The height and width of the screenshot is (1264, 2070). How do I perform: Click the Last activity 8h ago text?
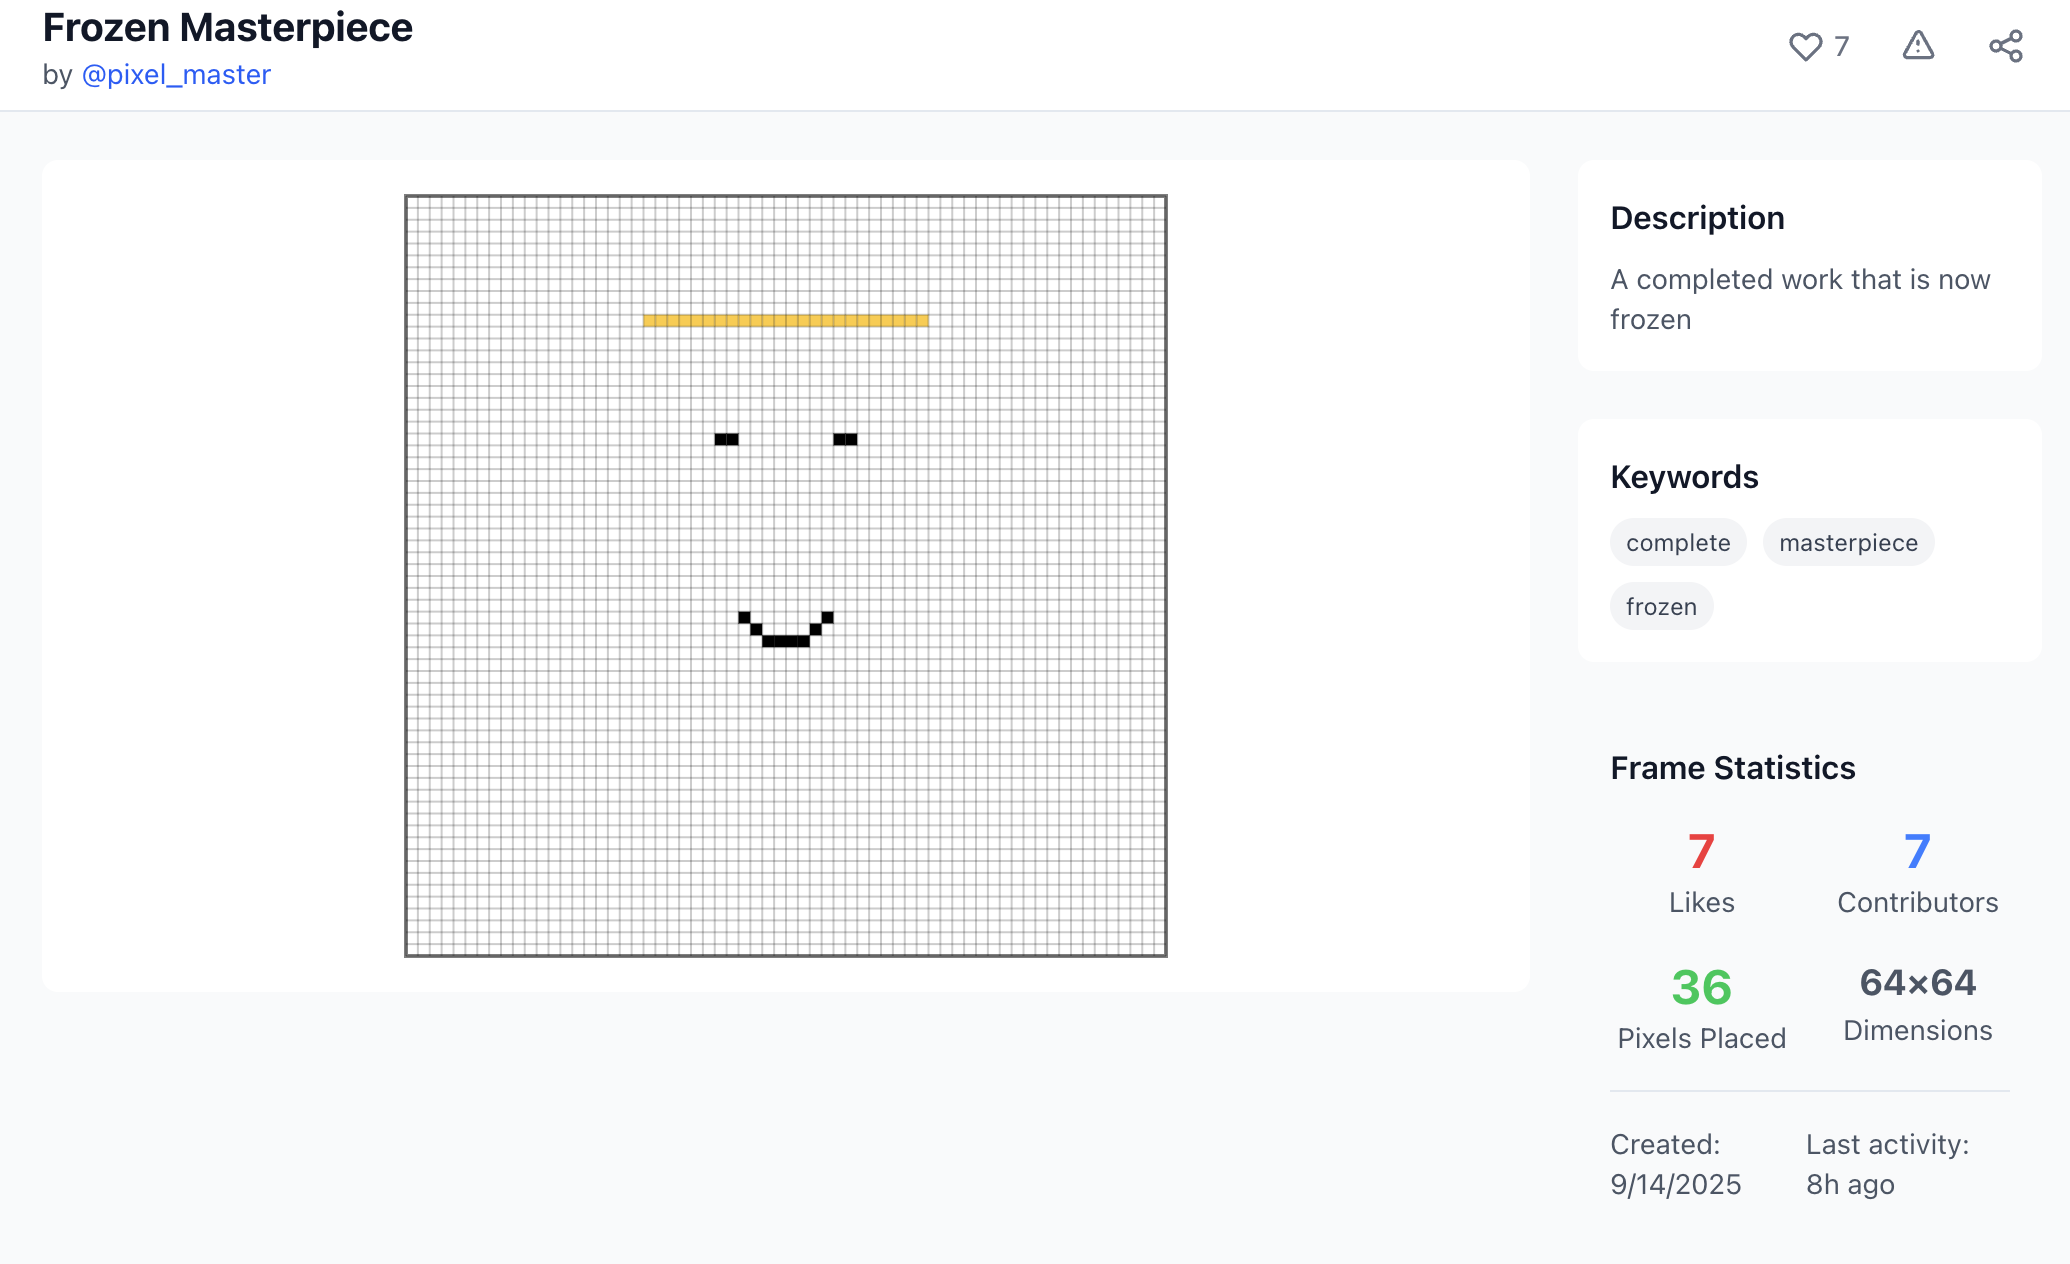click(1849, 1185)
